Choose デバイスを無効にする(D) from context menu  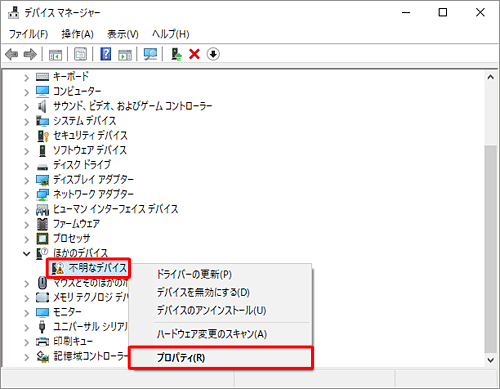coord(220,292)
